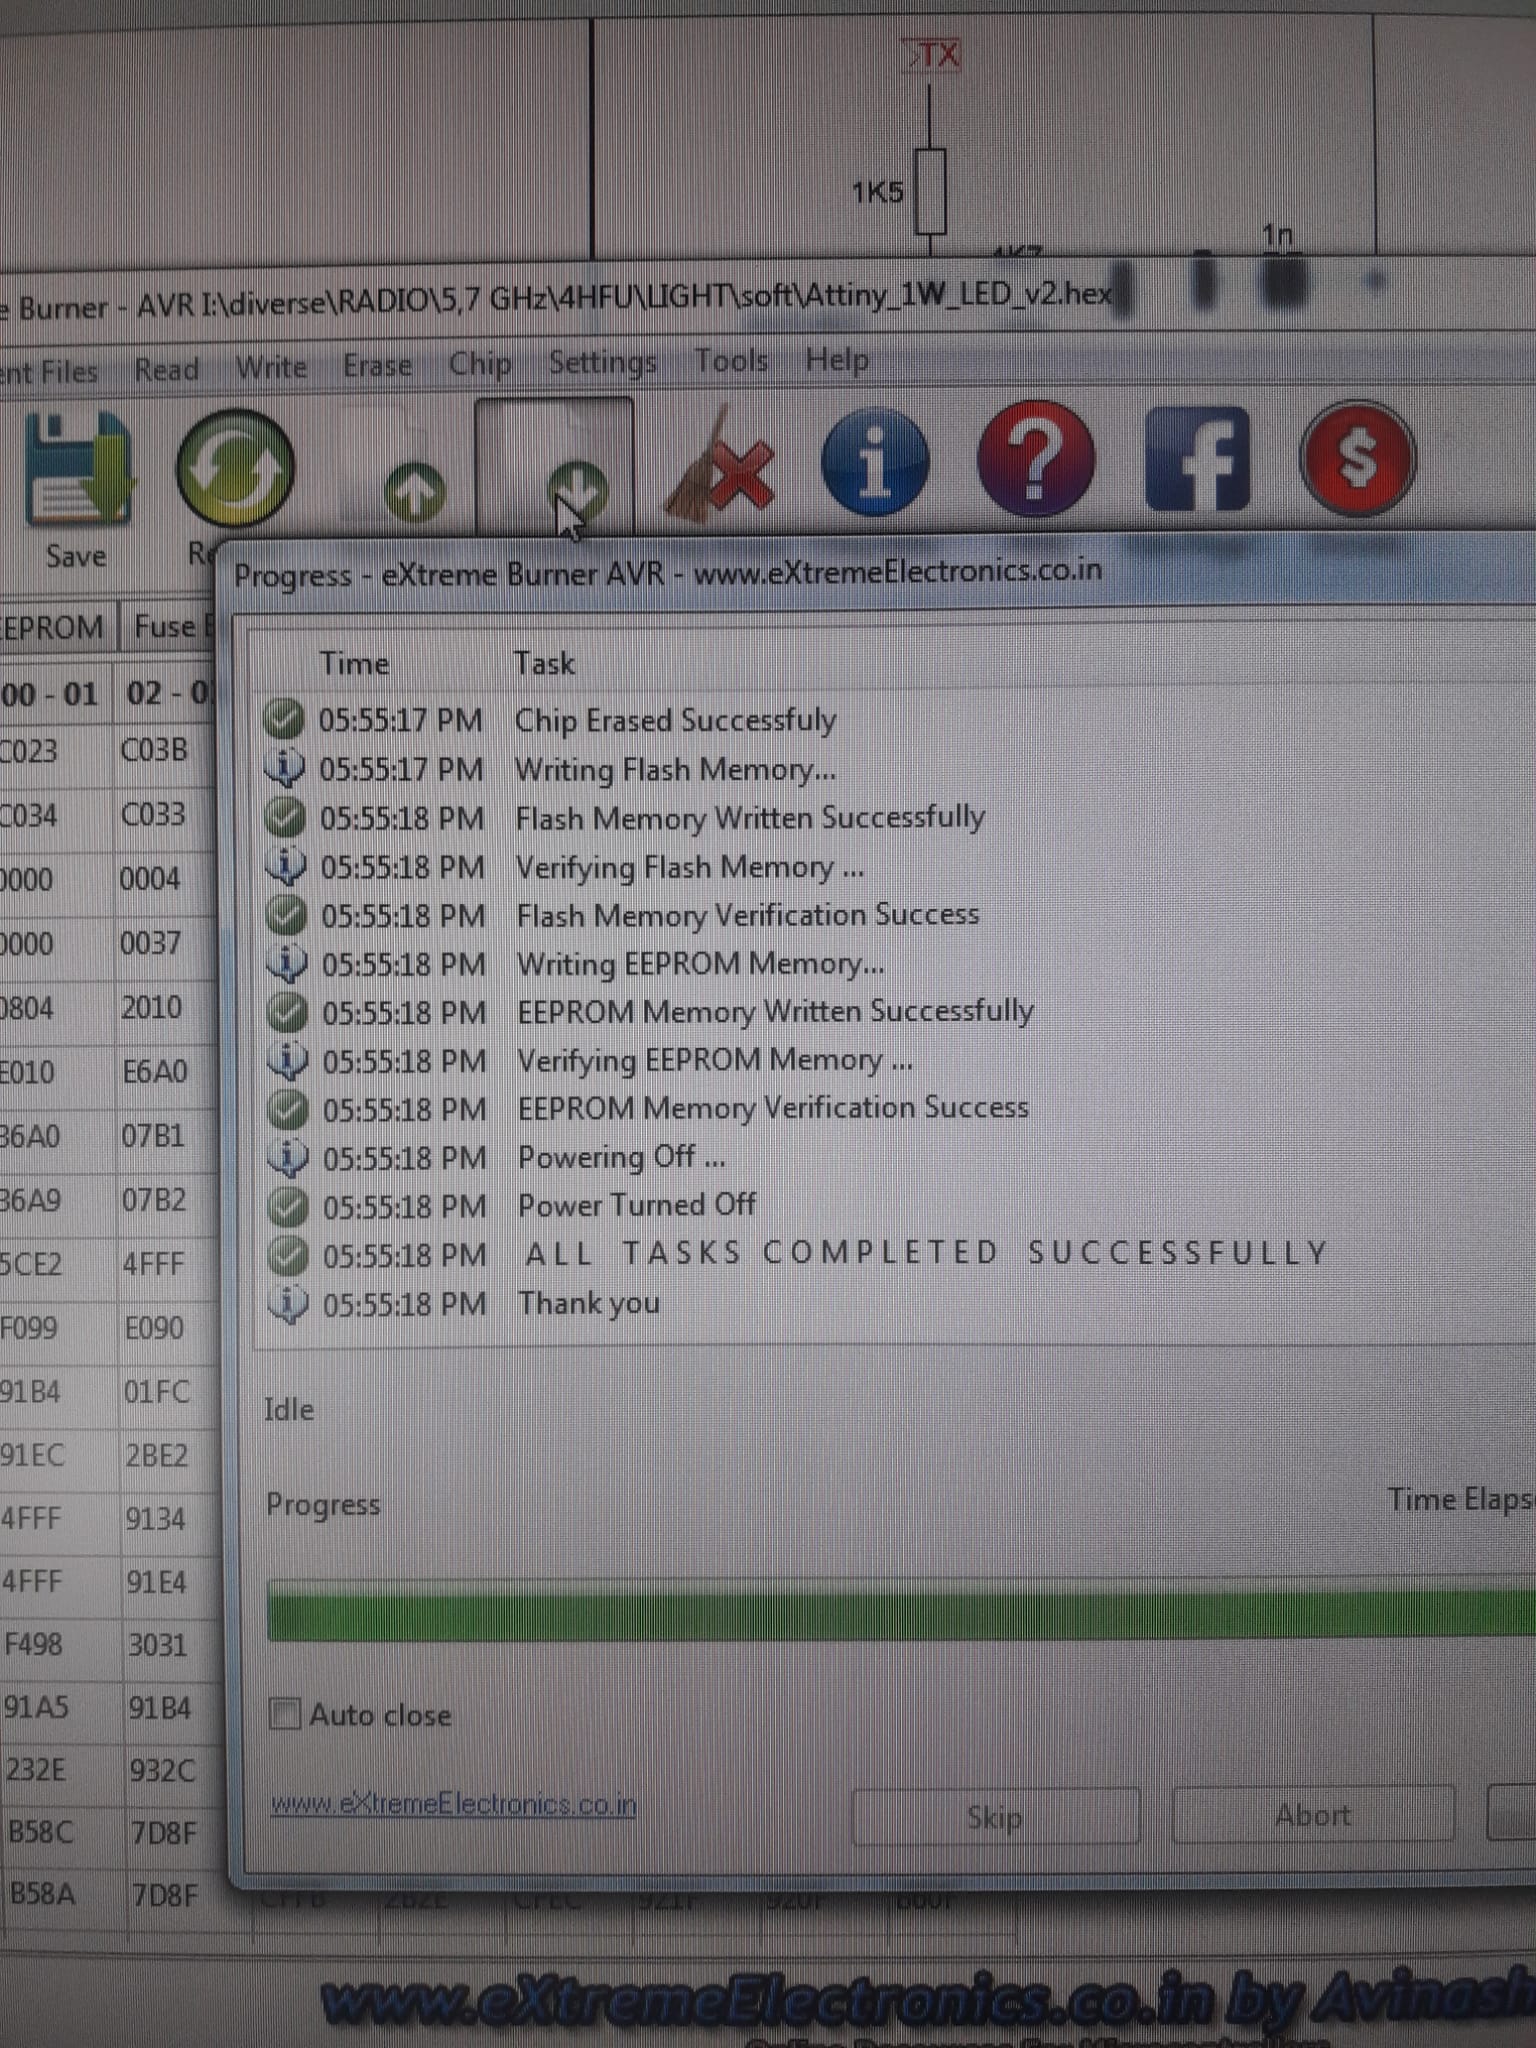Image resolution: width=1536 pixels, height=2048 pixels.
Task: Open the Read menu
Action: point(167,369)
